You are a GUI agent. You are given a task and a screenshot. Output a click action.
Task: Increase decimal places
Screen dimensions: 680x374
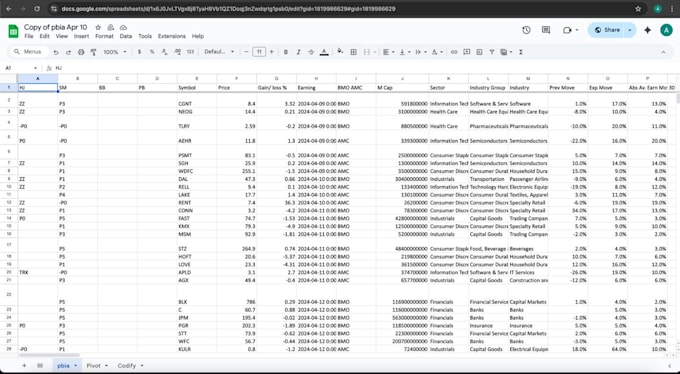177,52
